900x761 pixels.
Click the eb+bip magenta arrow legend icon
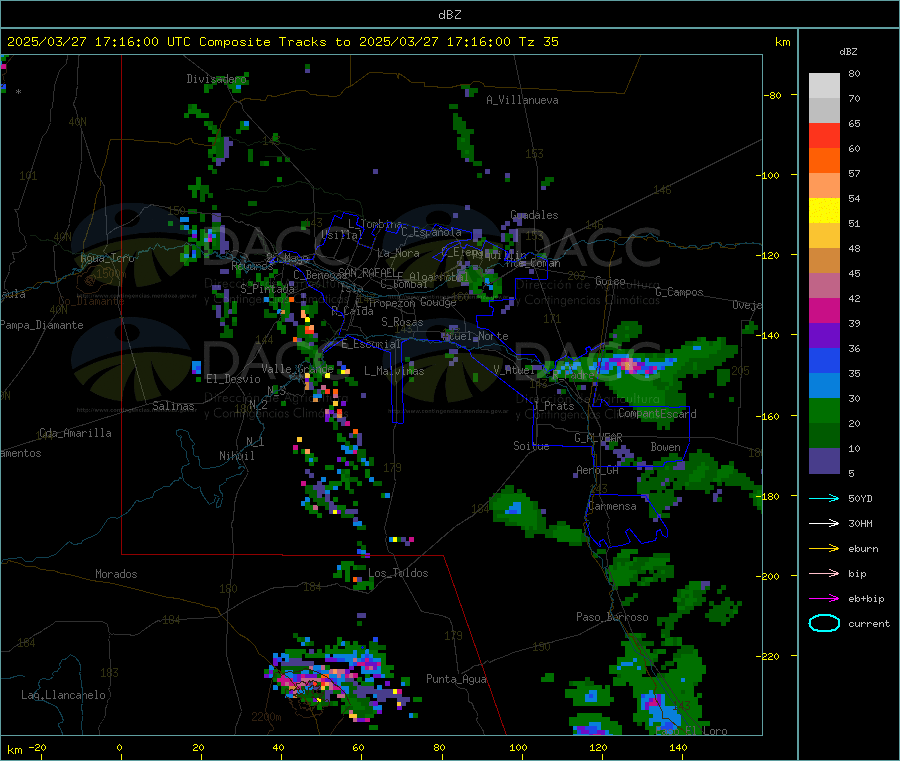click(824, 599)
